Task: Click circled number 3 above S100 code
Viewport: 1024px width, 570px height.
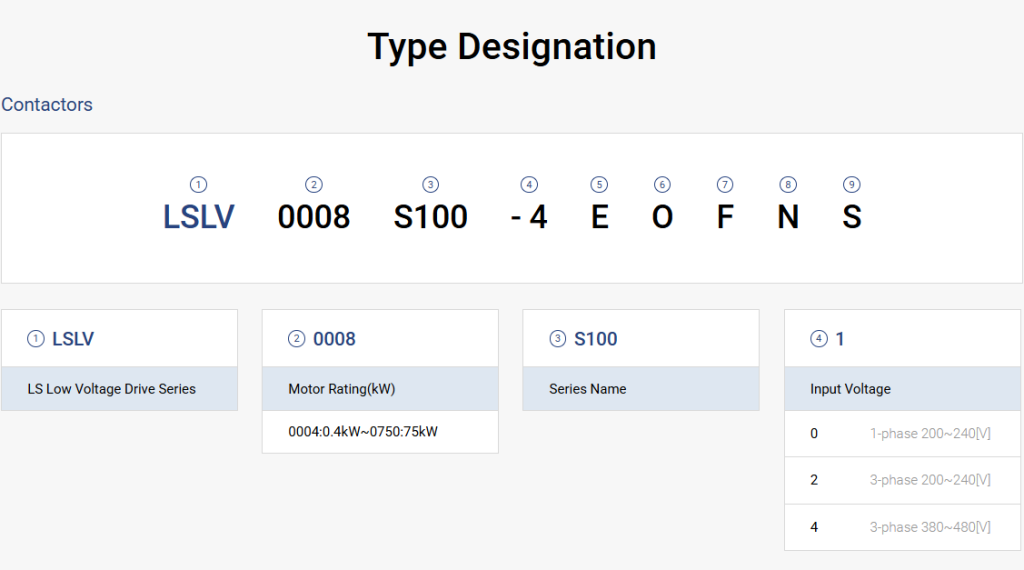Action: pyautogui.click(x=430, y=185)
